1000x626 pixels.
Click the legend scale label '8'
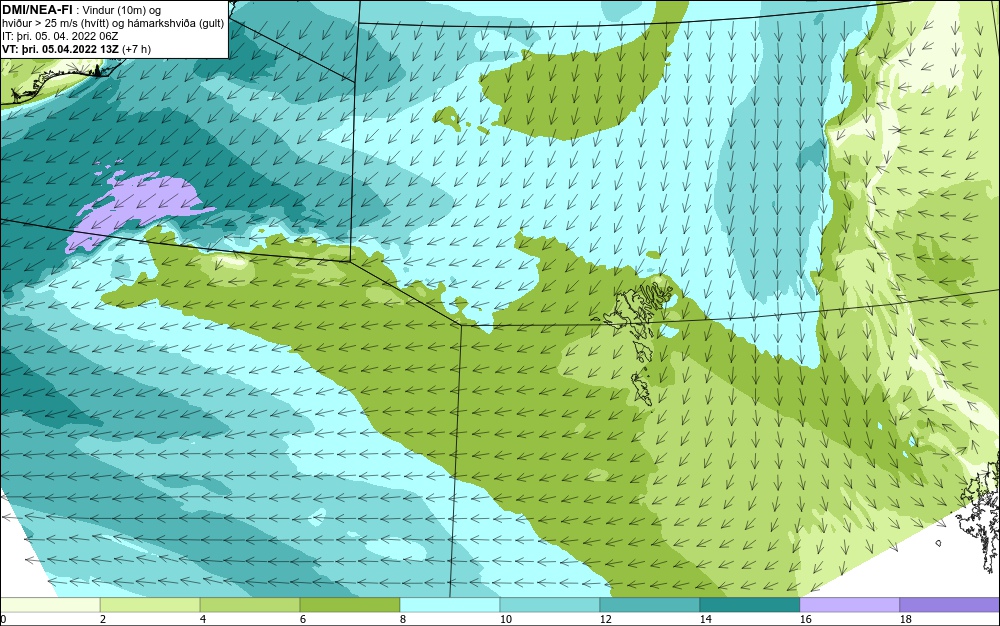coord(402,619)
